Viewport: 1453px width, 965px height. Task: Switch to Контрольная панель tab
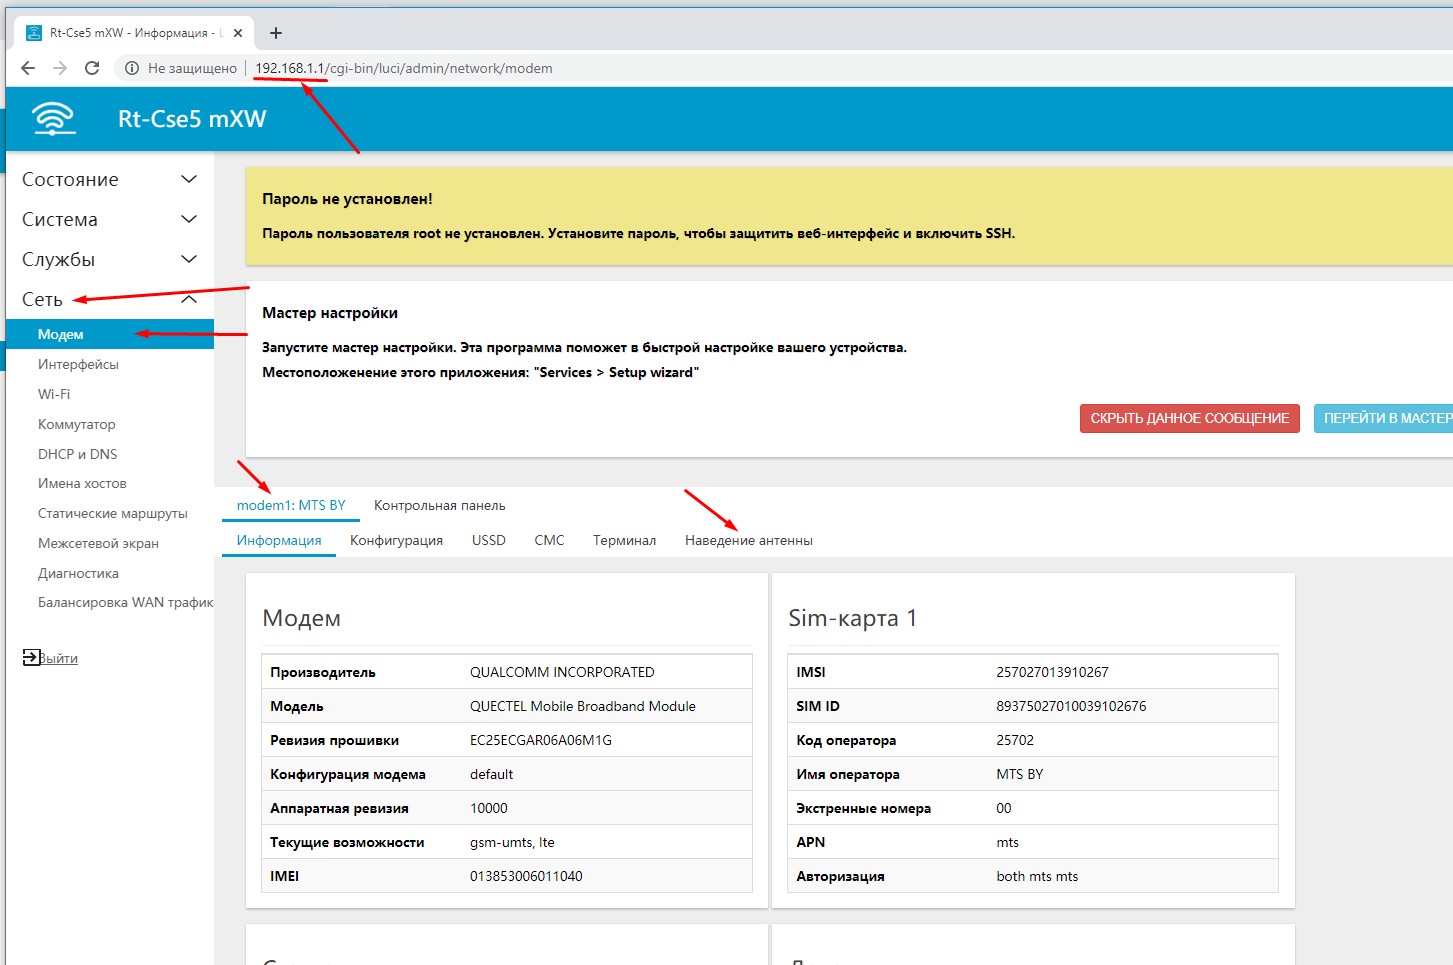coord(439,506)
